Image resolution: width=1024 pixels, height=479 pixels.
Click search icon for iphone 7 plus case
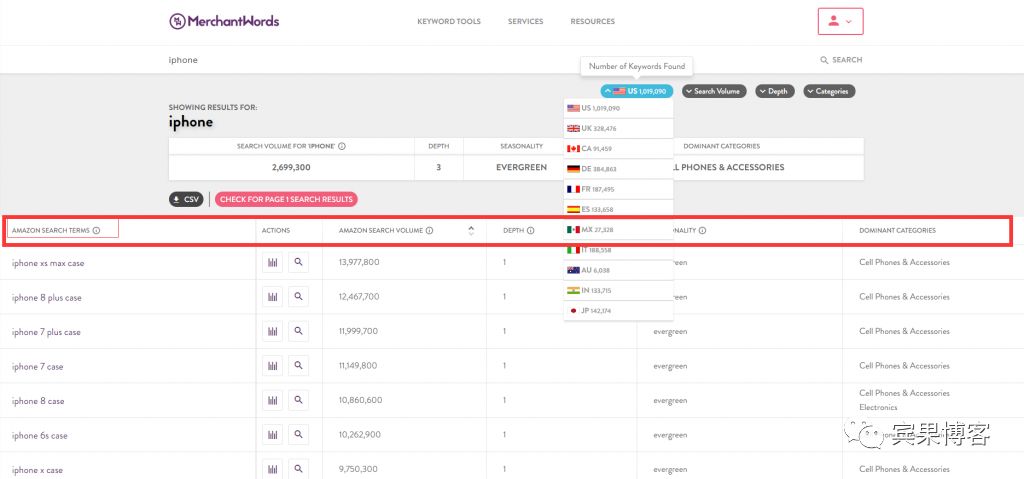(x=298, y=331)
